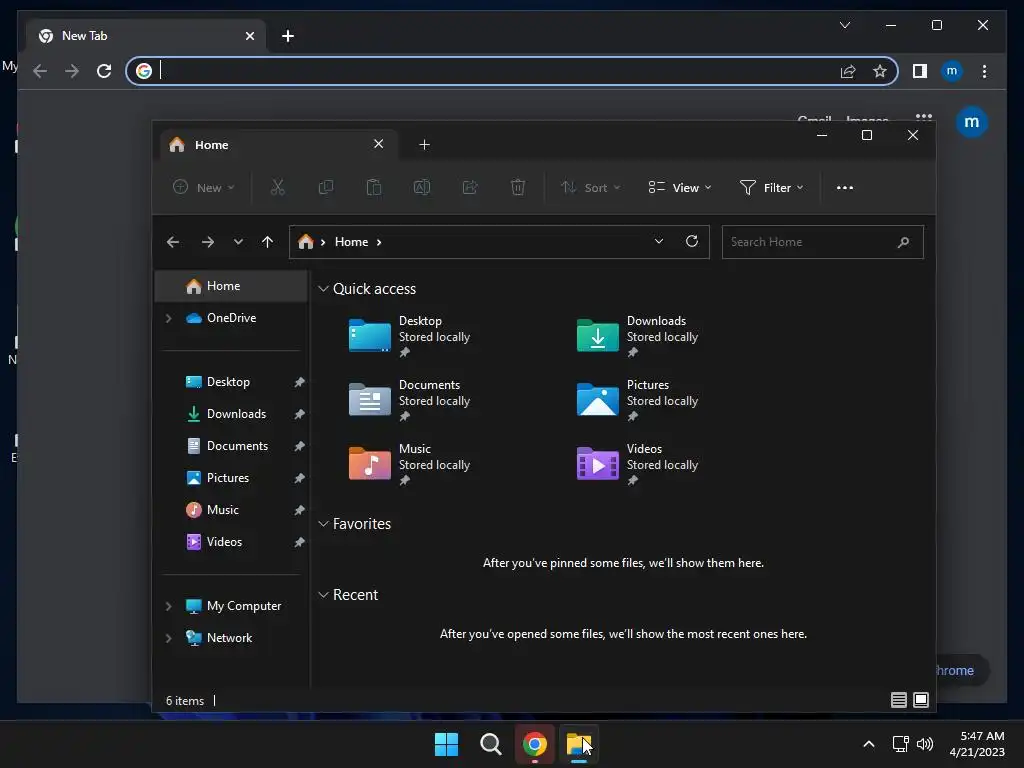Open Chrome side panel icon
1024x768 pixels.
pos(920,71)
